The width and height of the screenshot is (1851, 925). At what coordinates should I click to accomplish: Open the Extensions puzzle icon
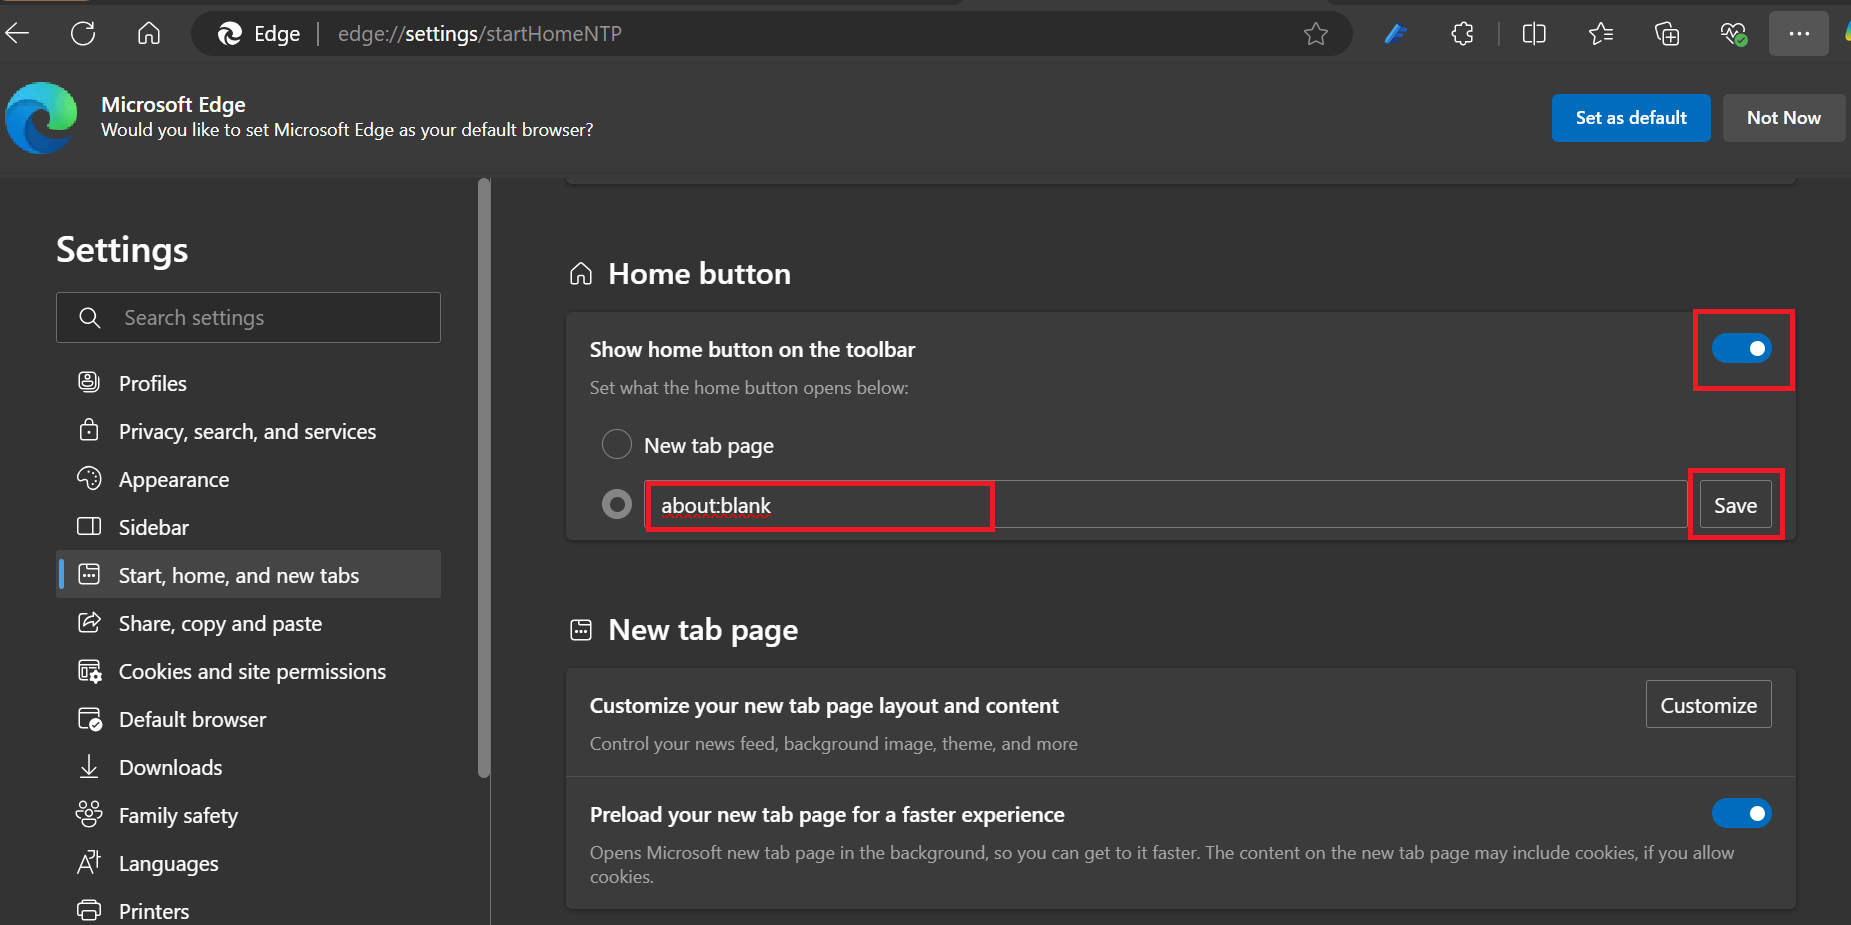(x=1462, y=34)
